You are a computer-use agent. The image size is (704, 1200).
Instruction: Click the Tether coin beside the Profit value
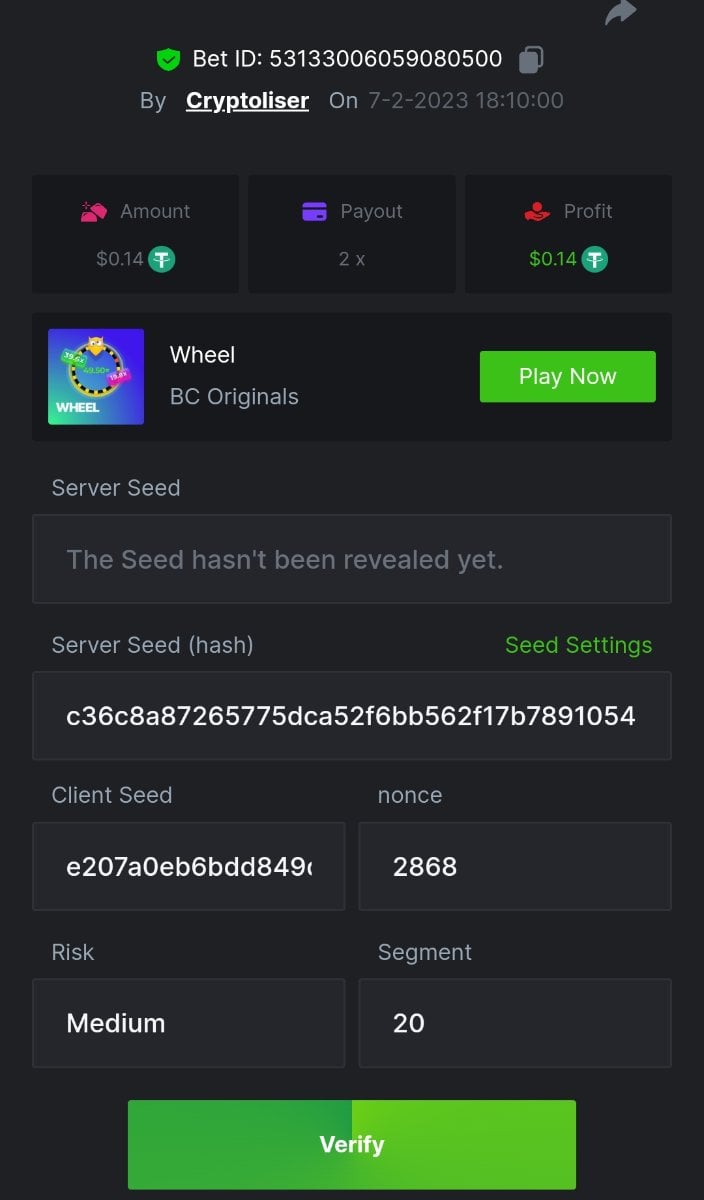pos(595,260)
